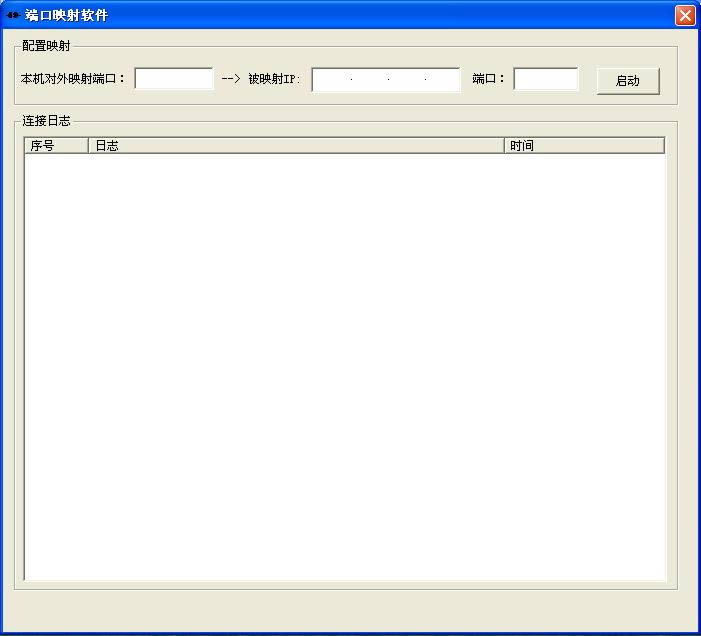Image resolution: width=701 pixels, height=636 pixels.
Task: Click the 被映射IP label text
Action: (274, 79)
